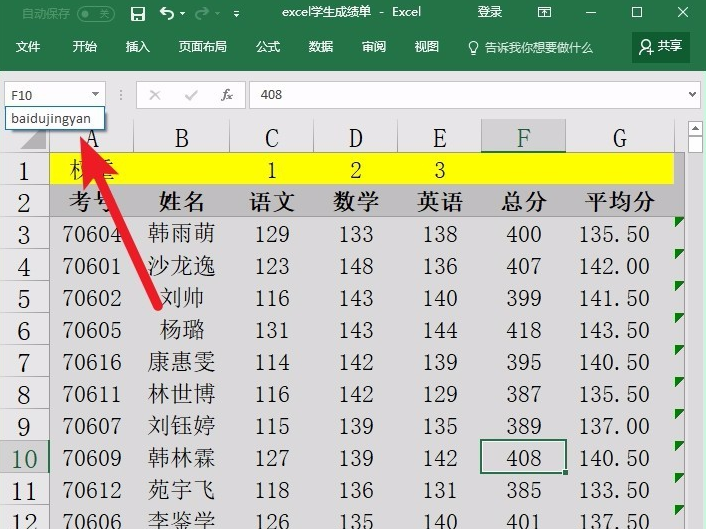
Task: Open the Customize Quick Access Toolbar menu
Action: (x=236, y=14)
